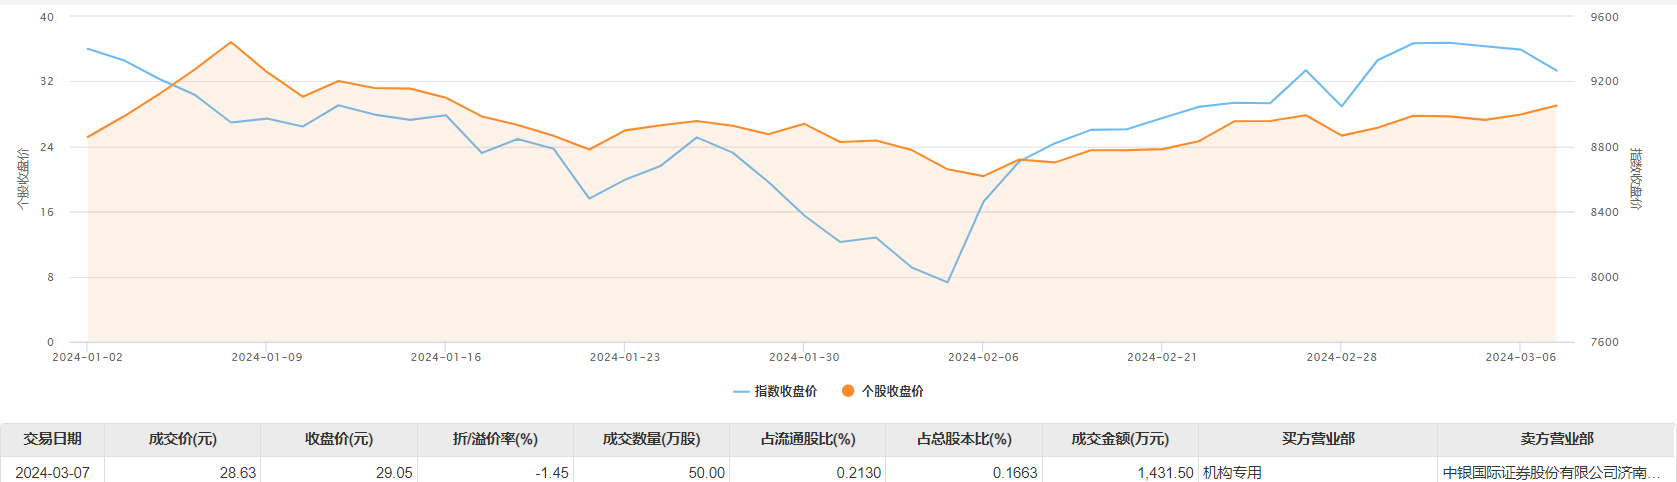The width and height of the screenshot is (1677, 482).
Task: Toggle the 指数收盘价 legend label
Action: [785, 391]
